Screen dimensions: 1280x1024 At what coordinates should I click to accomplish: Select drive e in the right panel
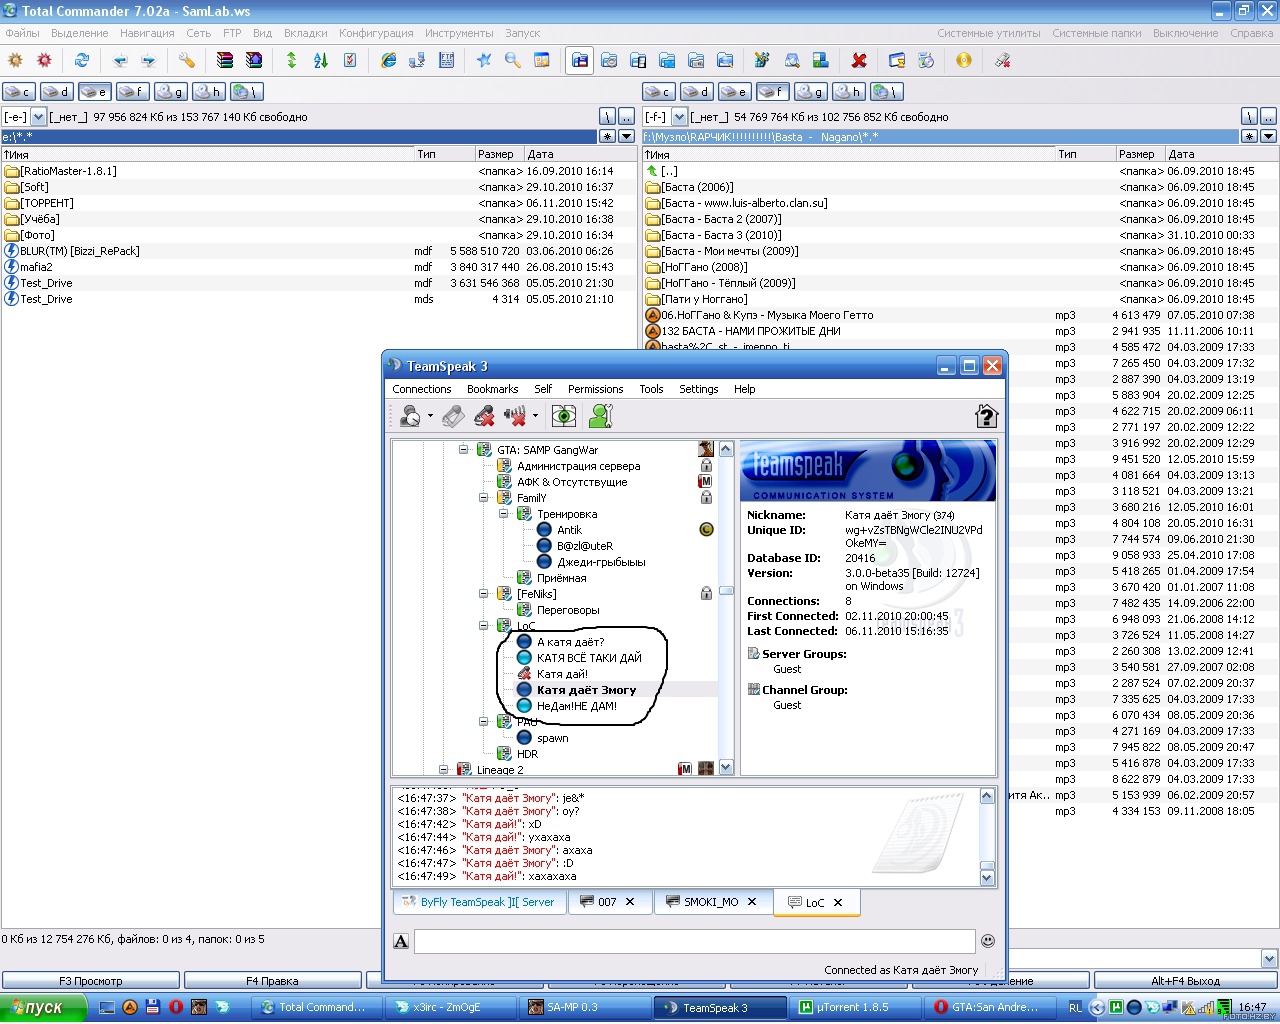click(734, 92)
